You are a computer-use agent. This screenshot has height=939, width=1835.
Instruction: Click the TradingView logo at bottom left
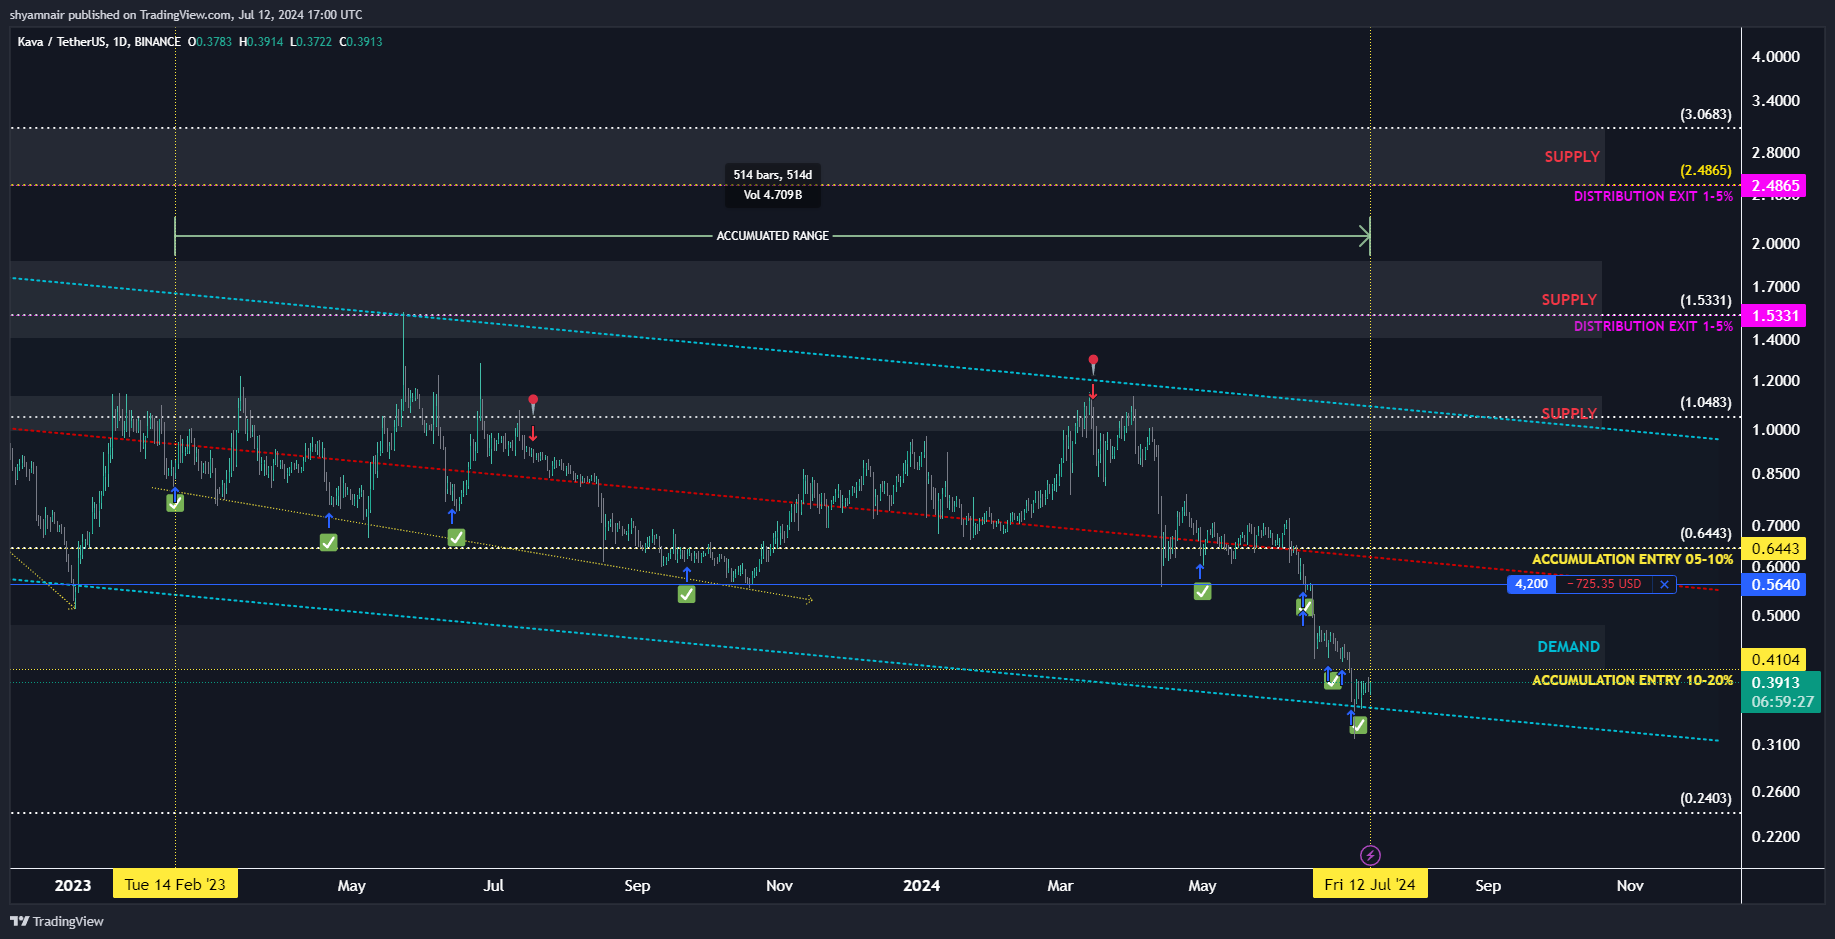pyautogui.click(x=57, y=921)
